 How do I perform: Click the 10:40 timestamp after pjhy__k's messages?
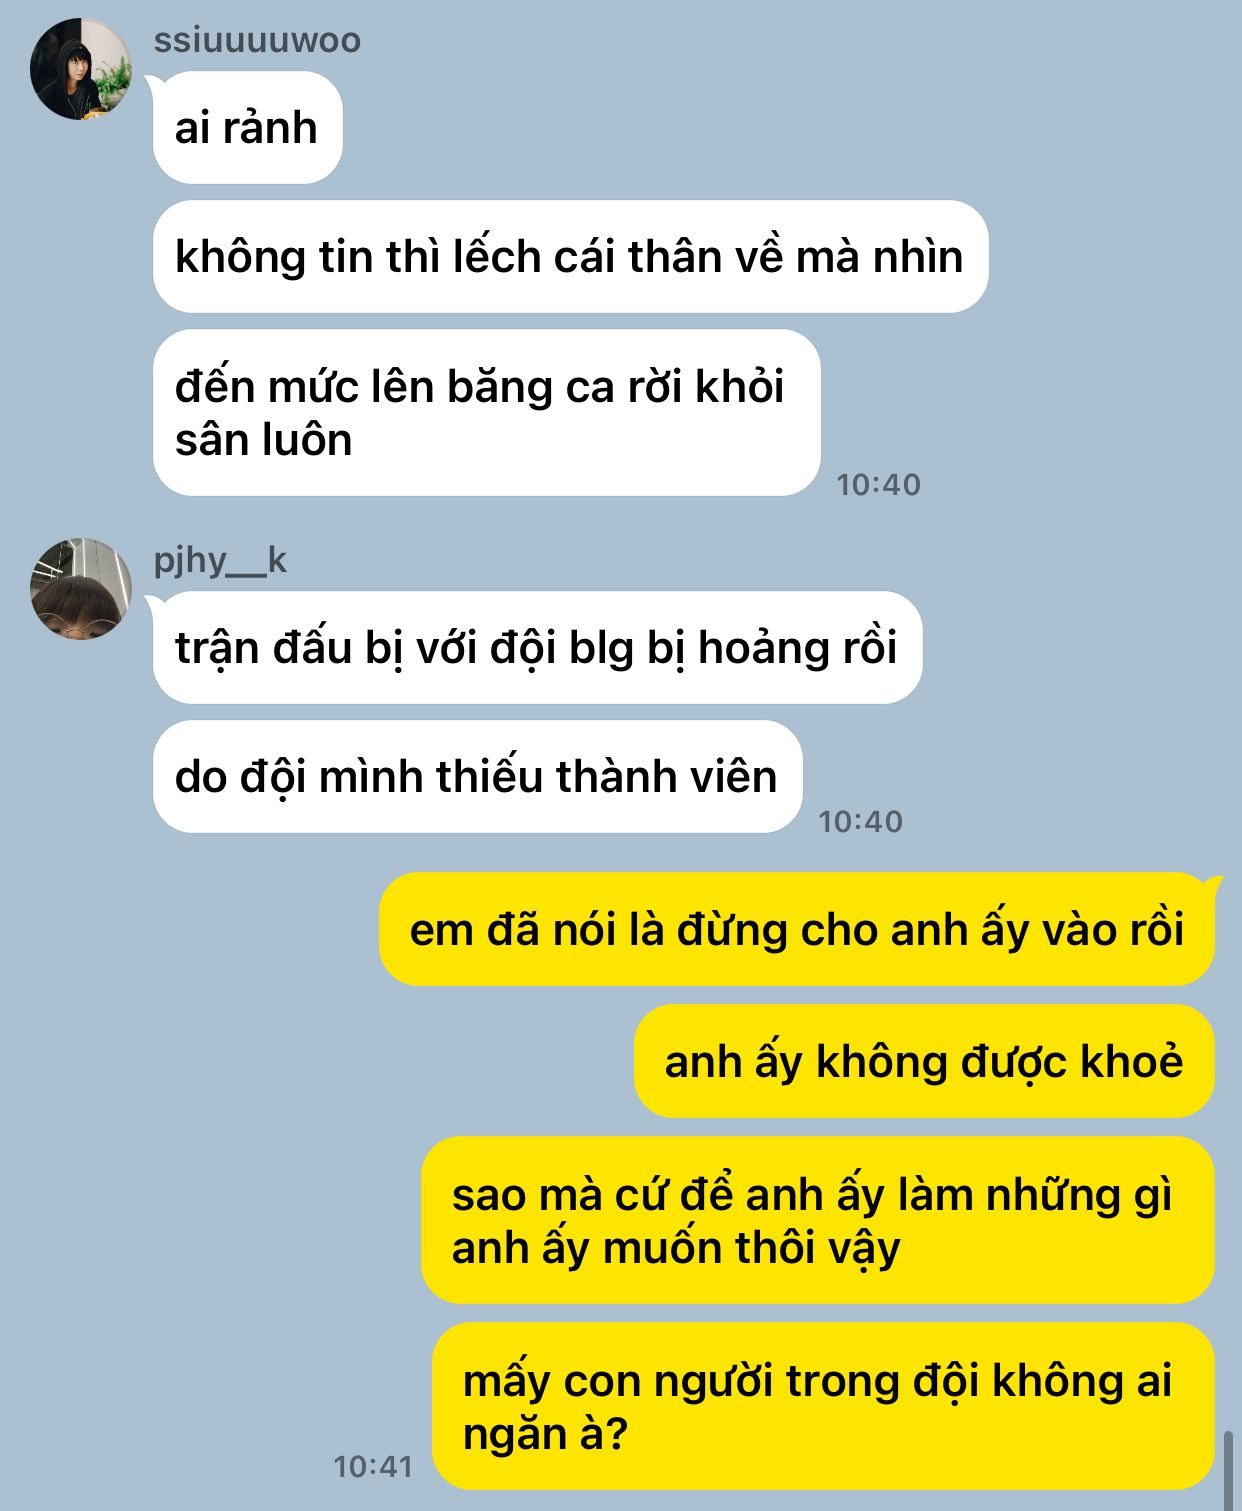(860, 822)
